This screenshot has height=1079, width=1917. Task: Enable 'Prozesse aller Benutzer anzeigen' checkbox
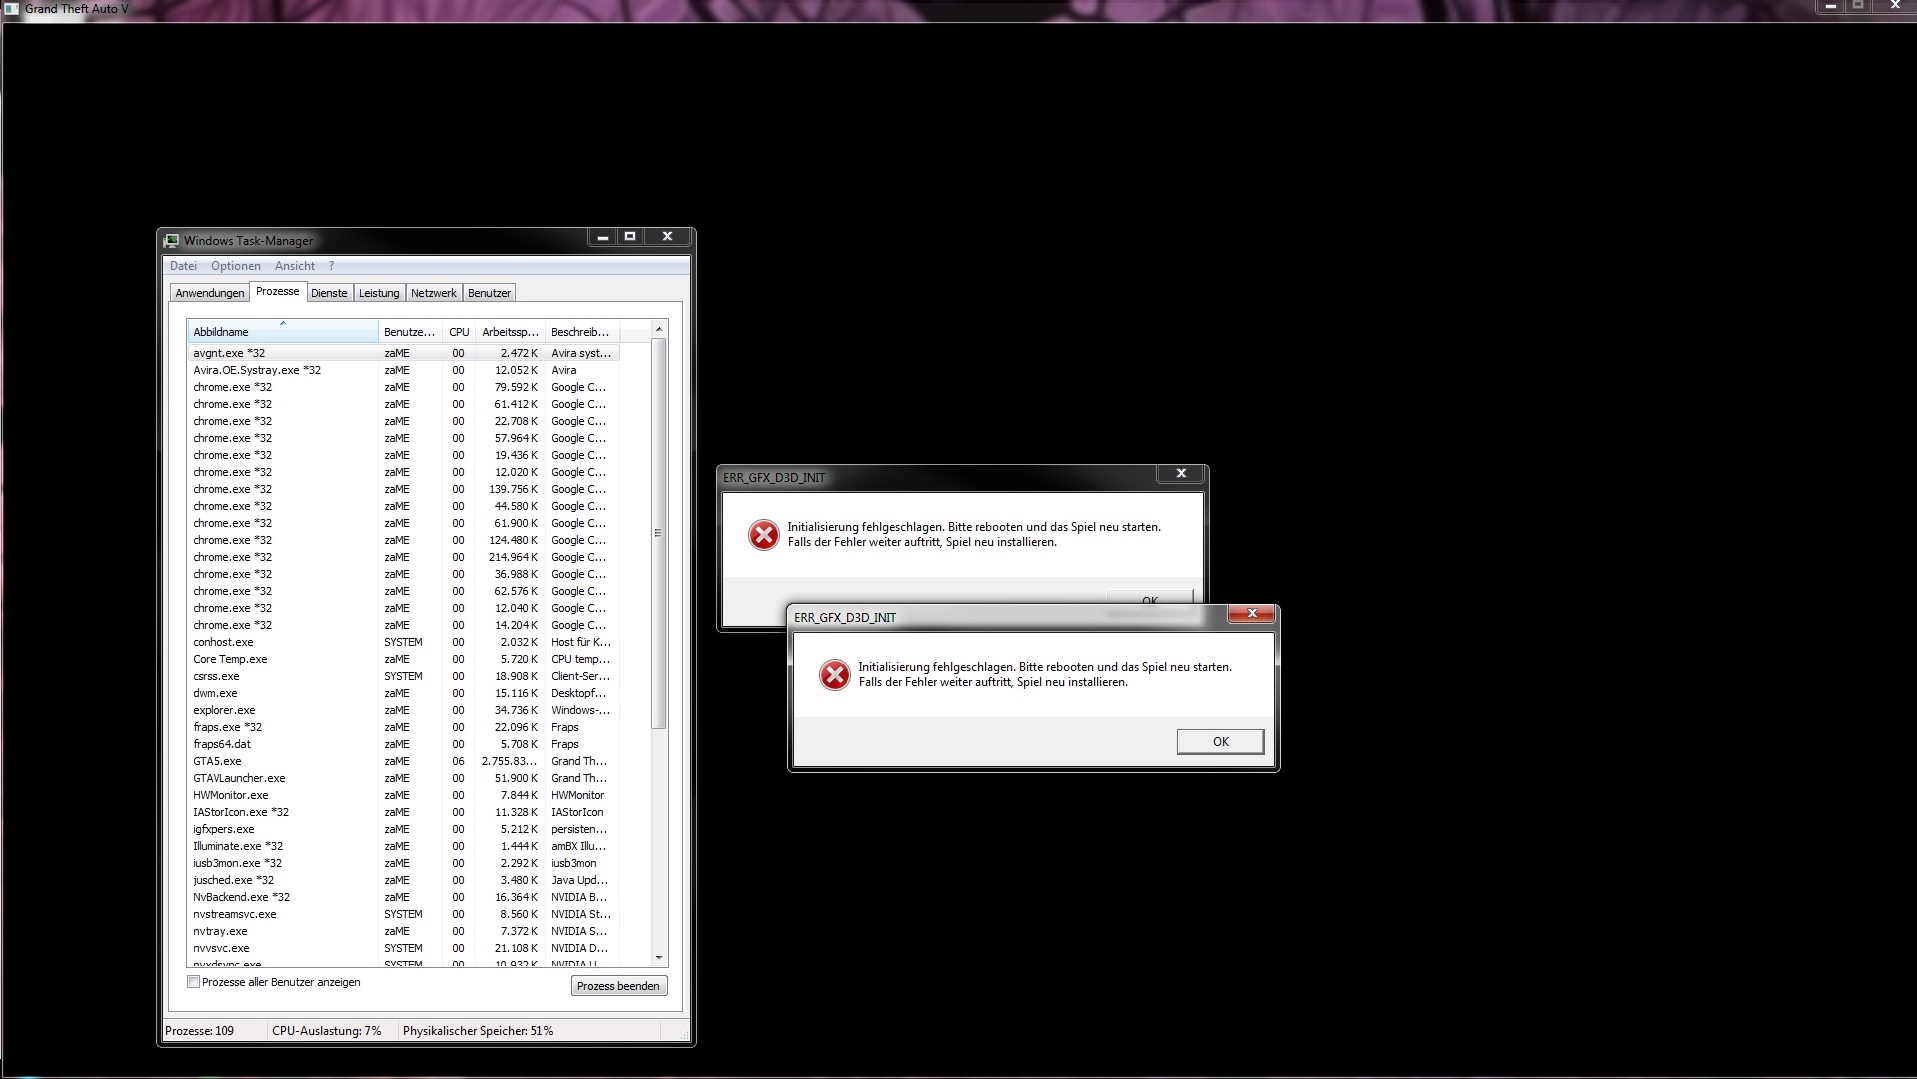(x=194, y=982)
